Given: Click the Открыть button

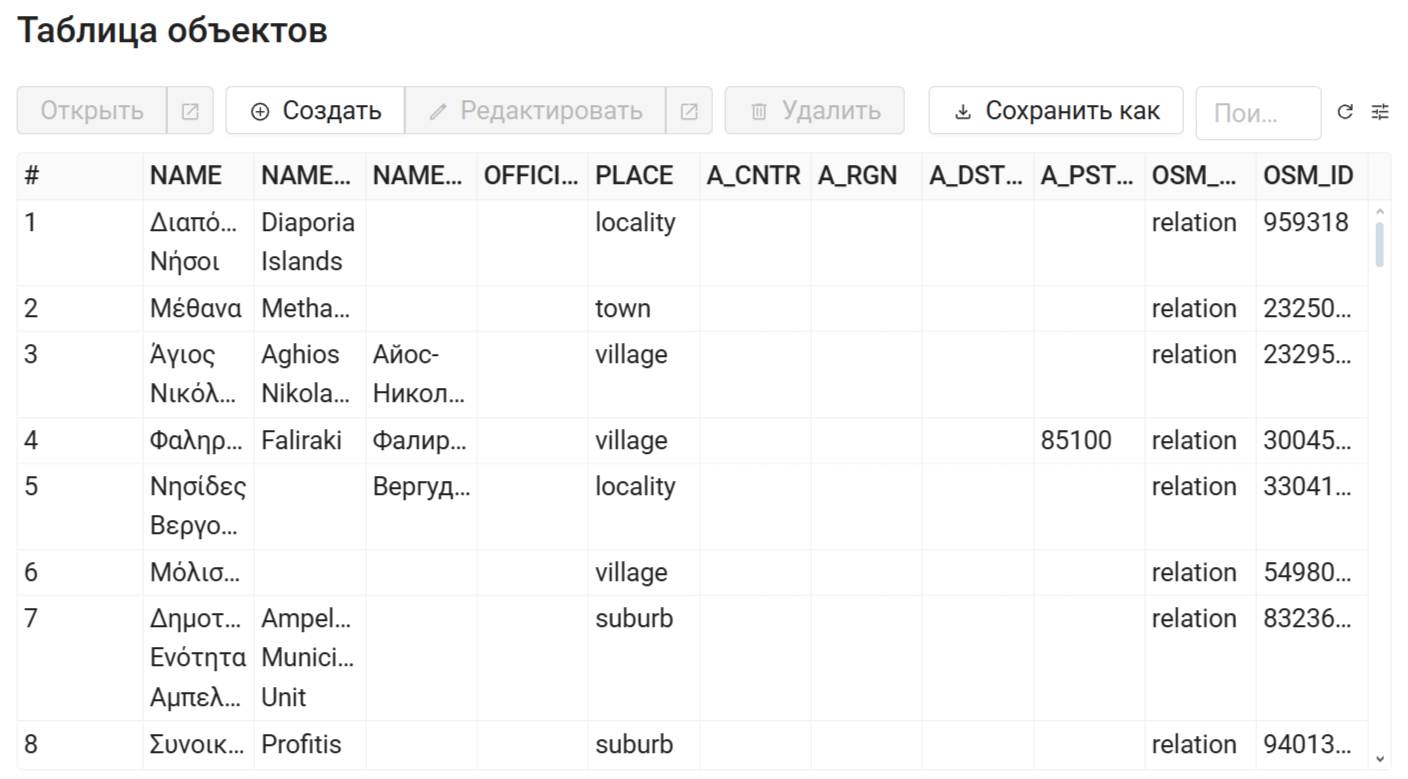Looking at the screenshot, I should point(92,111).
